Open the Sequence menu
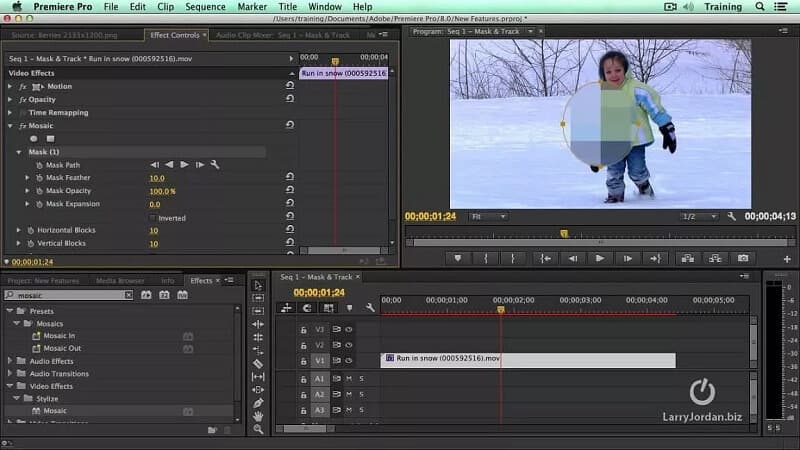Viewport: 800px width, 450px height. [x=205, y=7]
